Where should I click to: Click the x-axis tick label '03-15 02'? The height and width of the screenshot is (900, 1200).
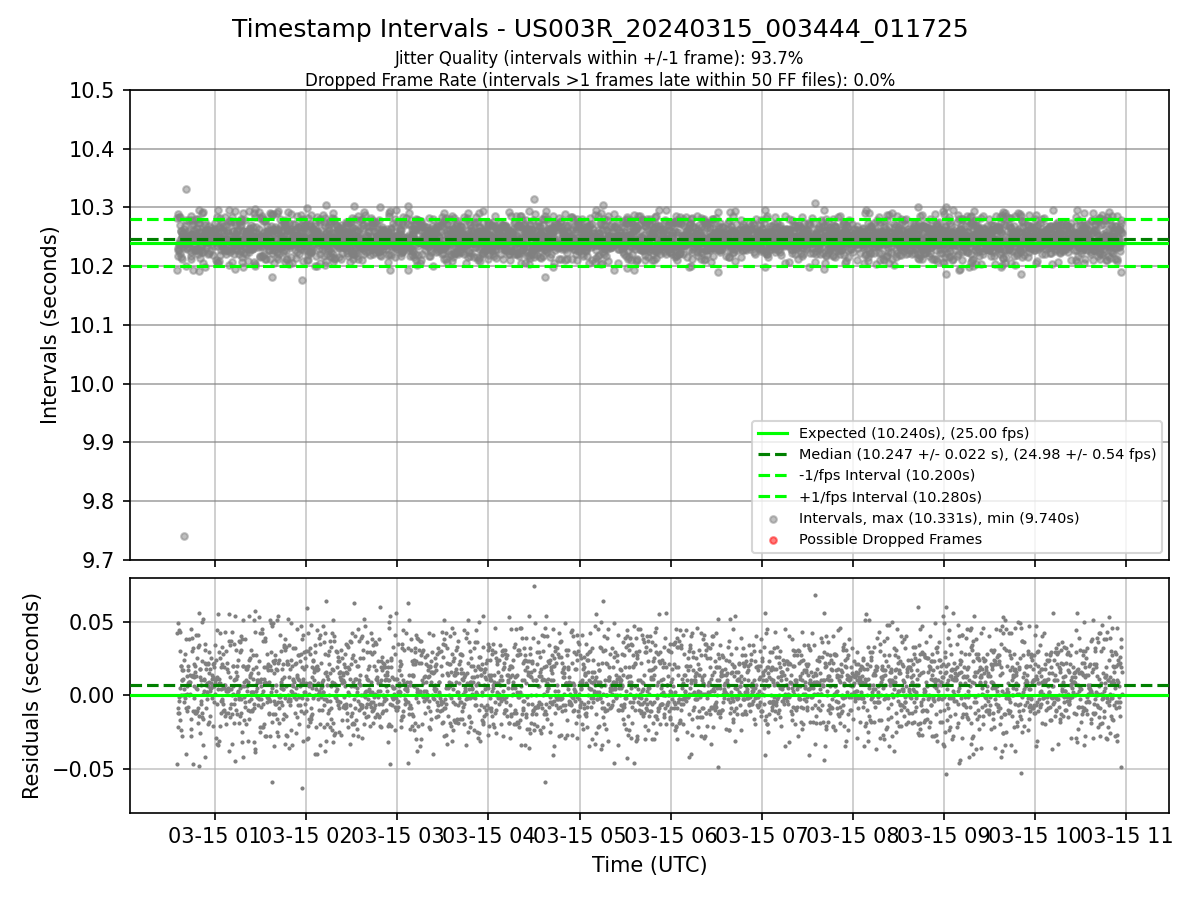coord(304,834)
